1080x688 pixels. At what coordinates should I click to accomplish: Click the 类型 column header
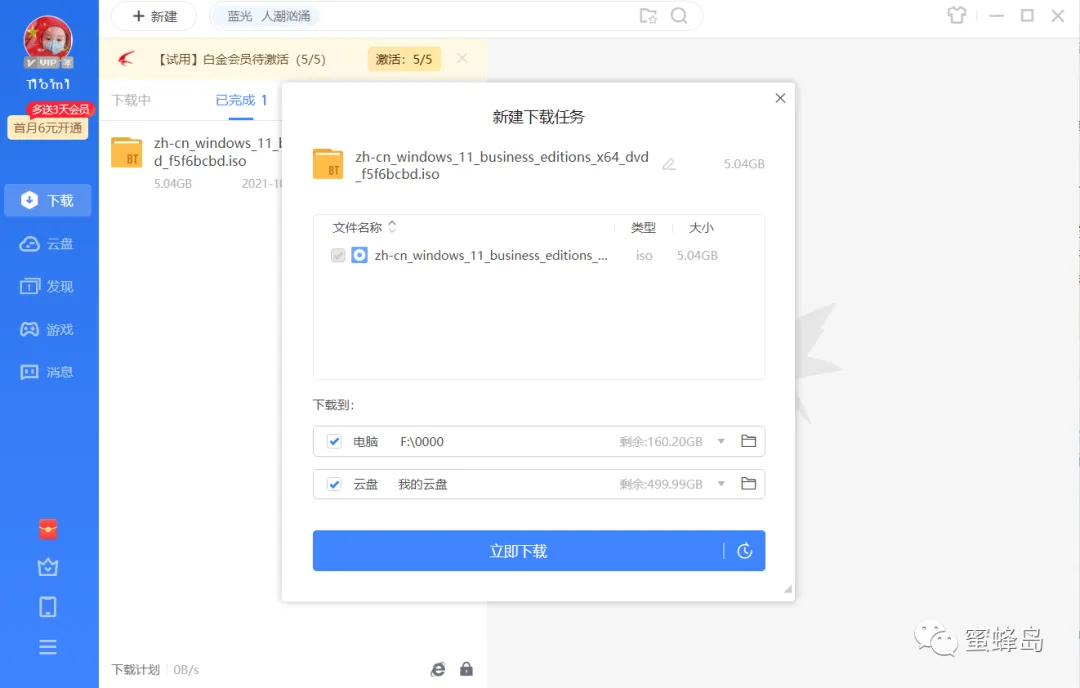(643, 227)
